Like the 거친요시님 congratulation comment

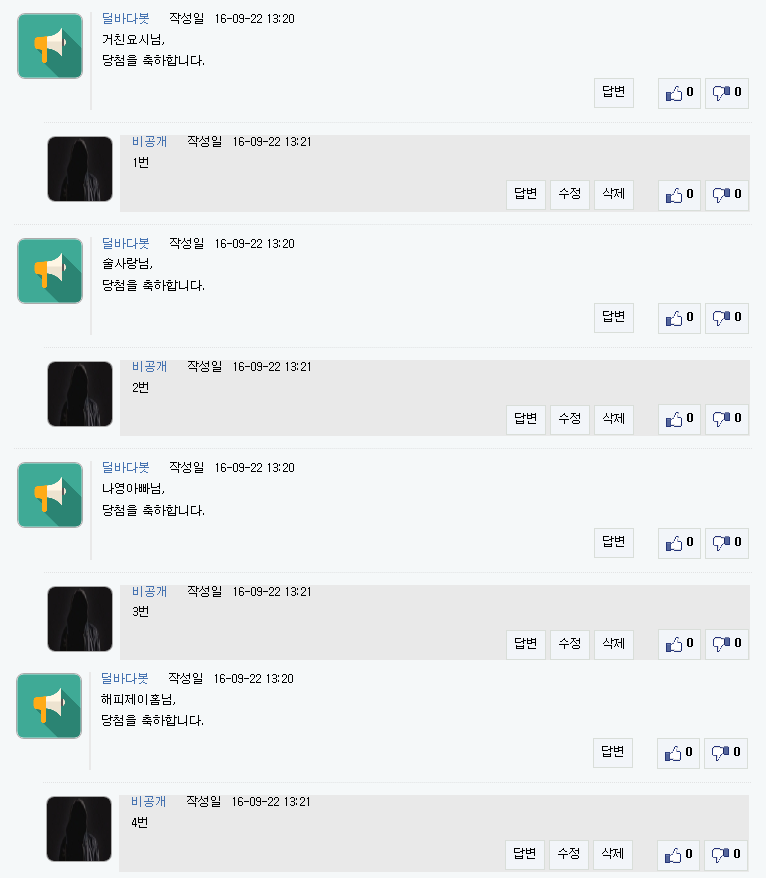click(x=679, y=93)
